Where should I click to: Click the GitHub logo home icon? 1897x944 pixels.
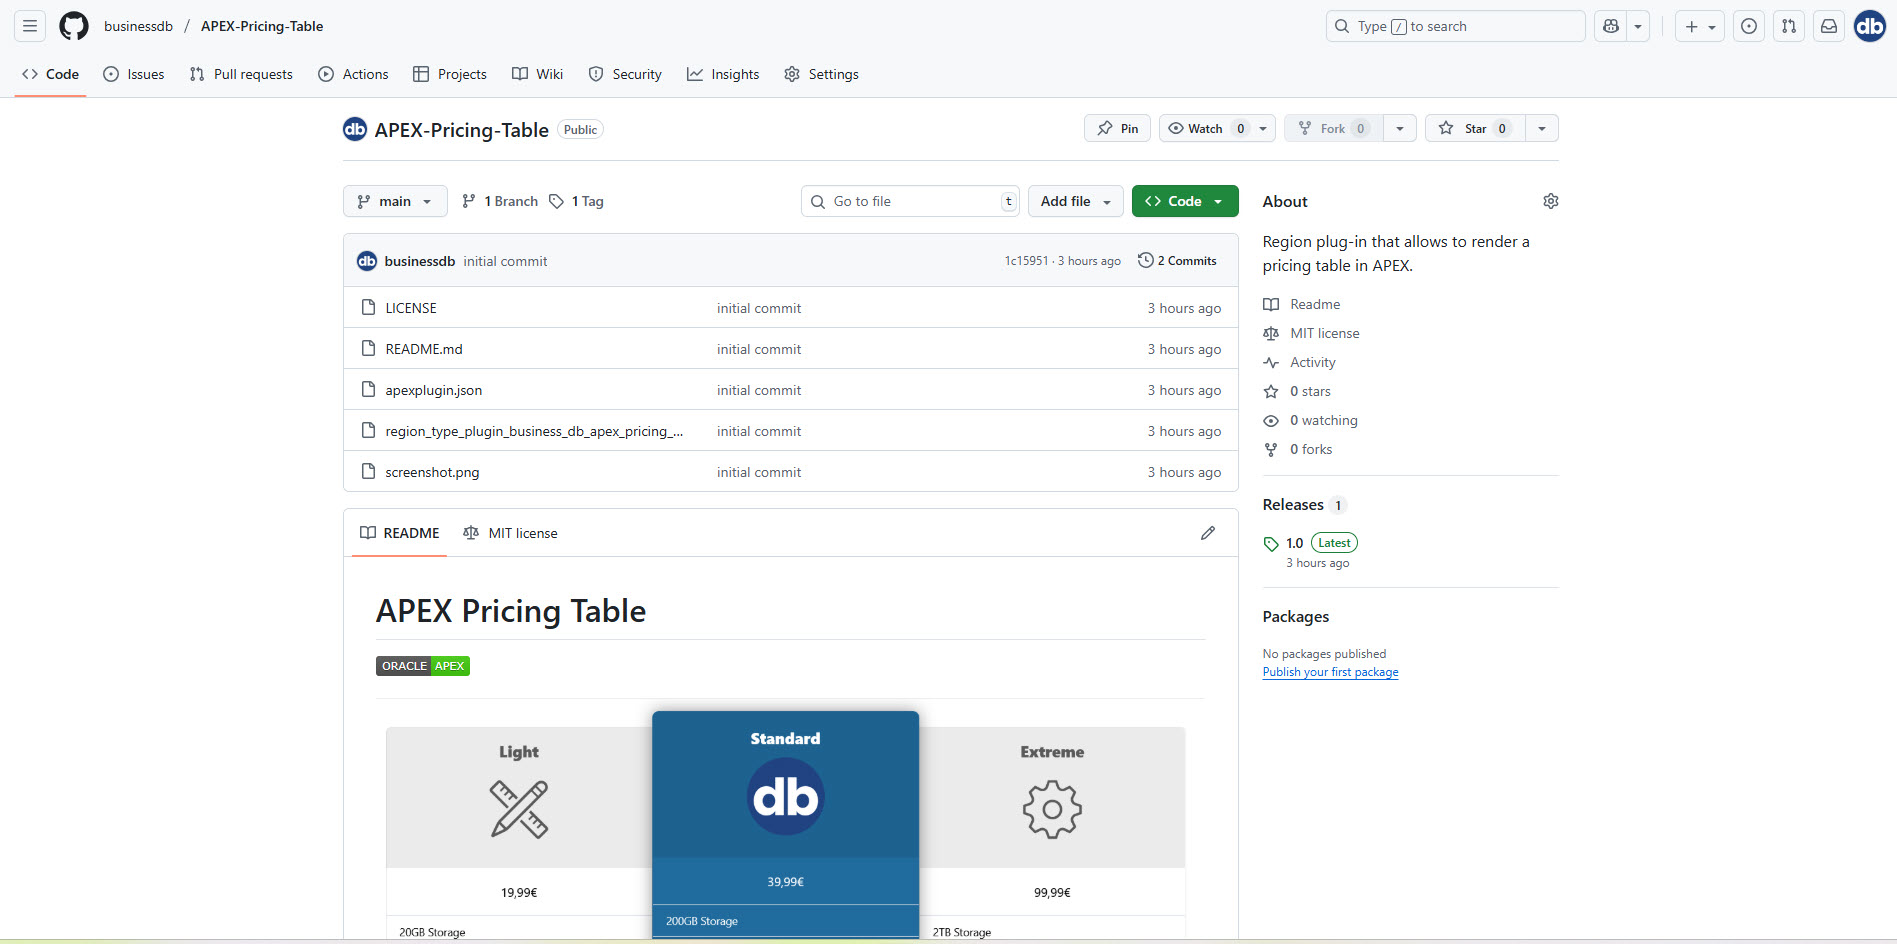(x=73, y=26)
